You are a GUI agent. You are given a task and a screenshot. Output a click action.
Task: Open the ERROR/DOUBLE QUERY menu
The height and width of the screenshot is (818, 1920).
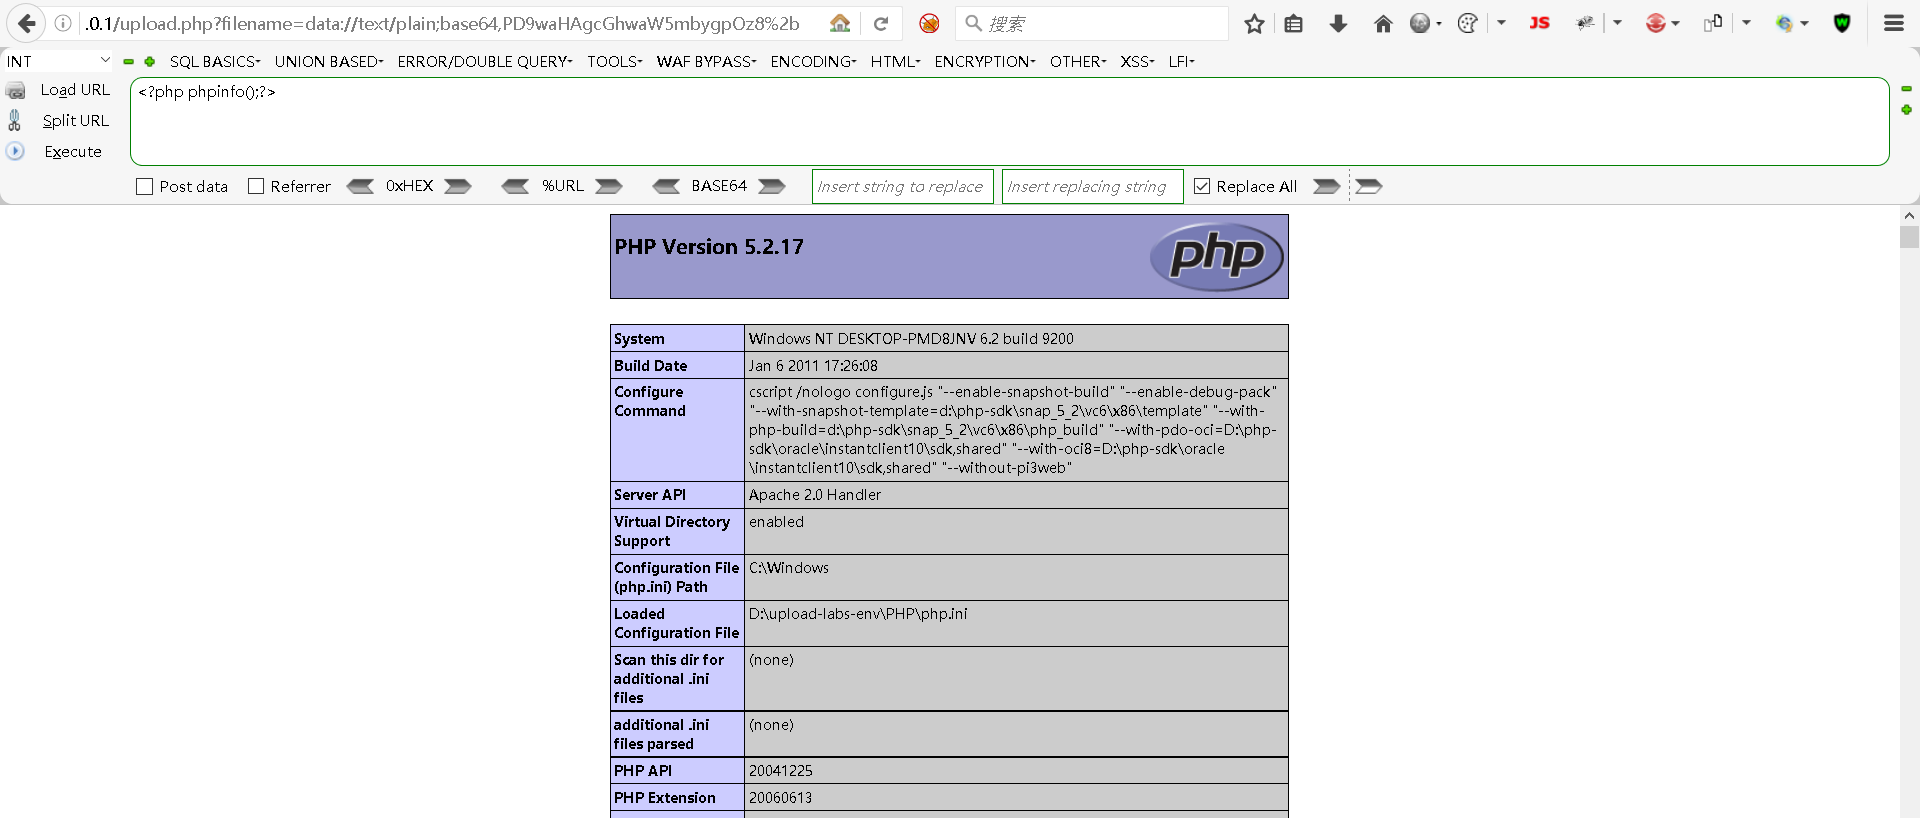pos(485,61)
